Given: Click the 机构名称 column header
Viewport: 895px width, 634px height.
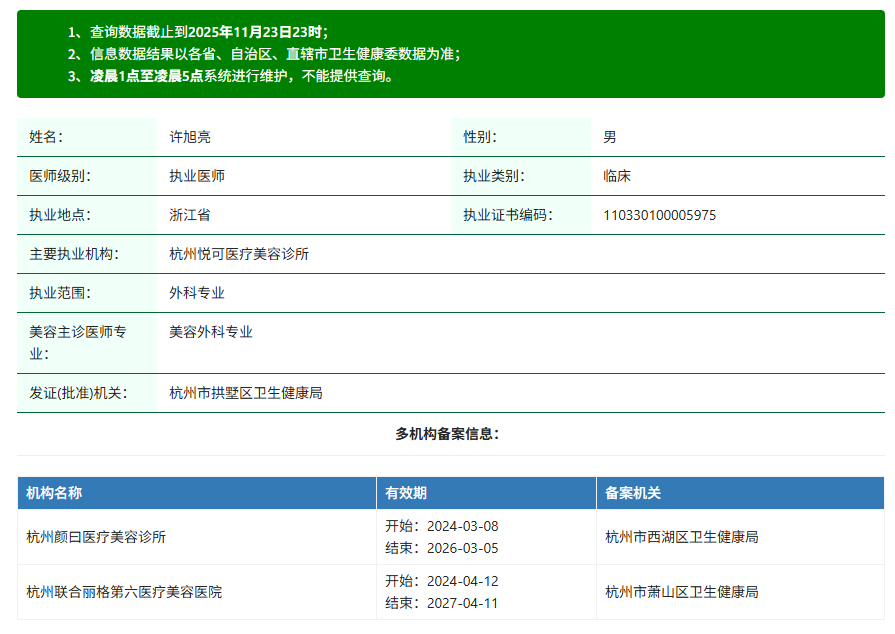Looking at the screenshot, I should [x=54, y=493].
